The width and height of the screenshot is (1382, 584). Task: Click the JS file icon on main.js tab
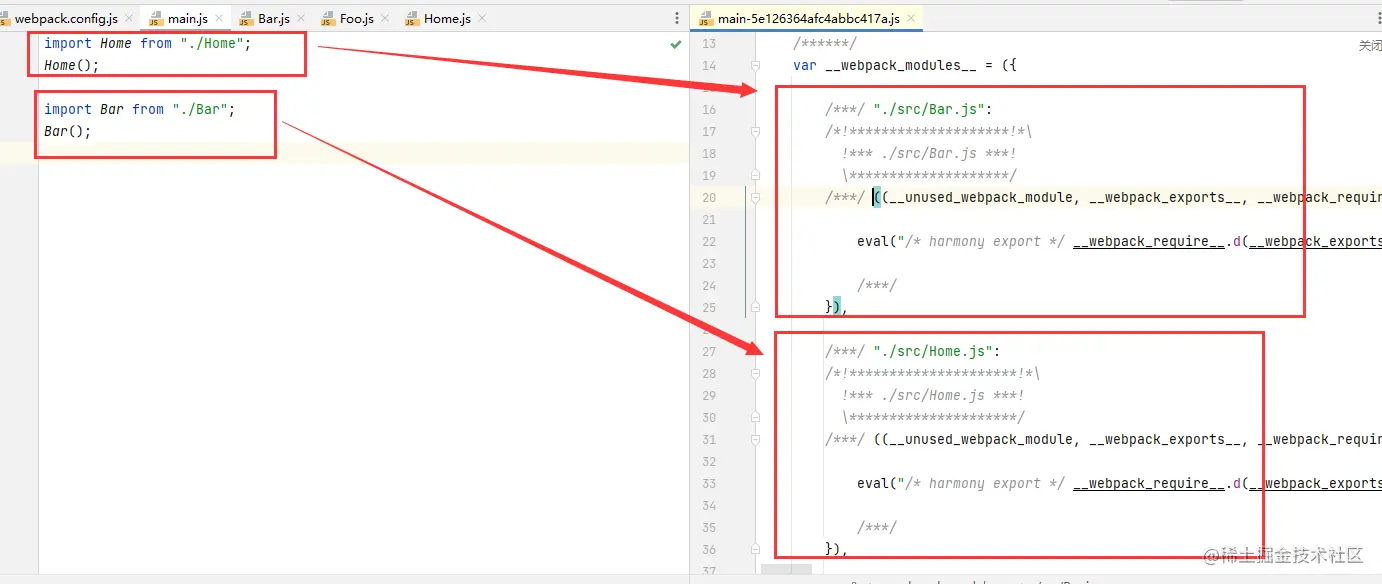(x=156, y=18)
